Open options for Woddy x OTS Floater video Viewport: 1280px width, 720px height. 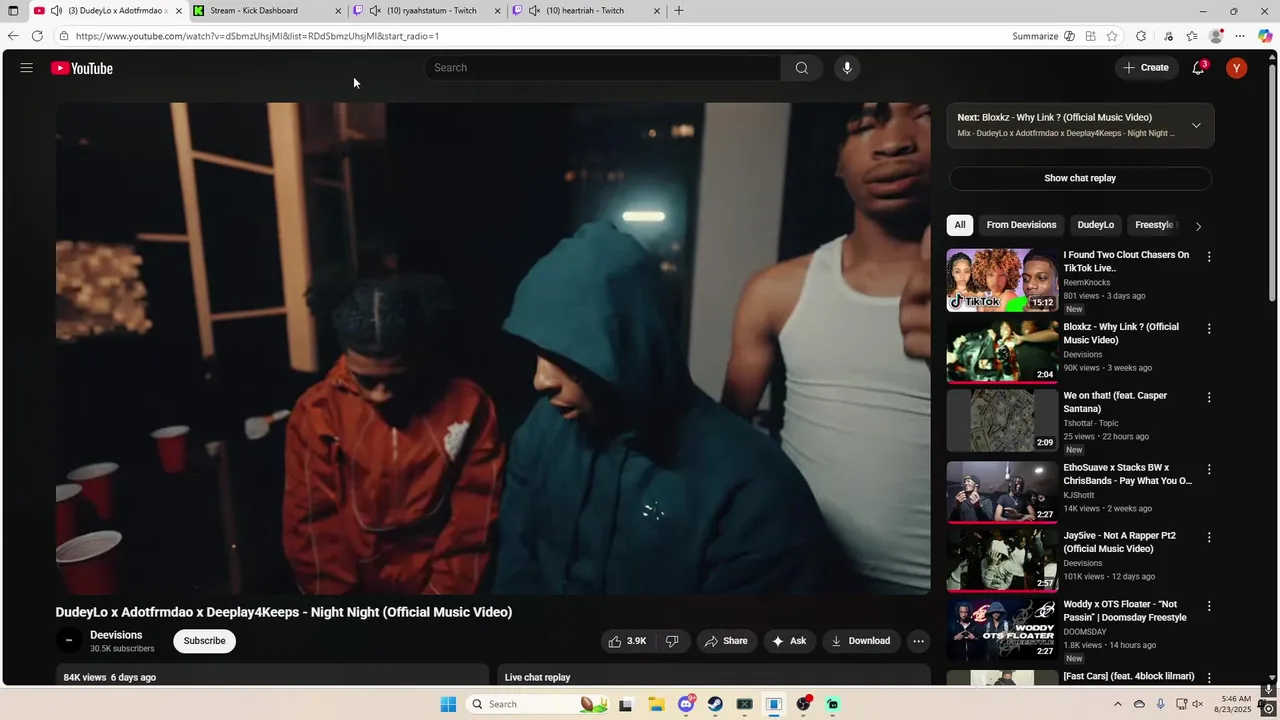point(1209,606)
